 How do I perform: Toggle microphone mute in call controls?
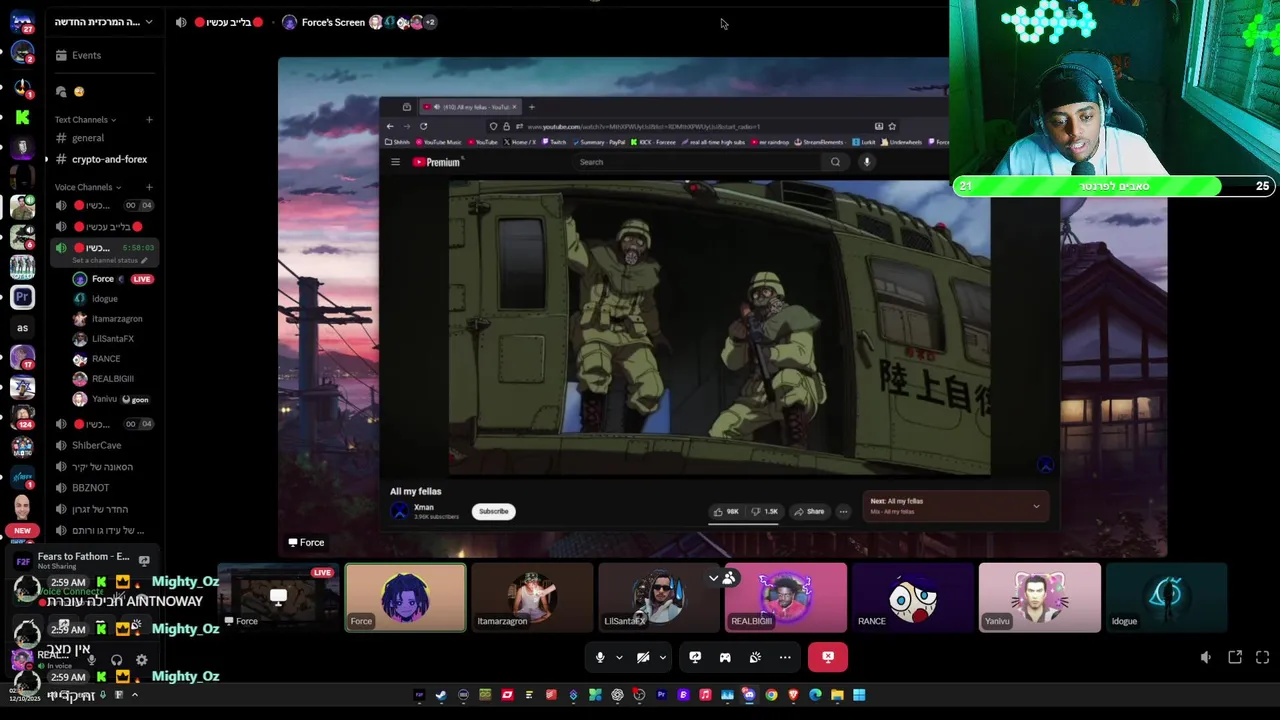[600, 657]
